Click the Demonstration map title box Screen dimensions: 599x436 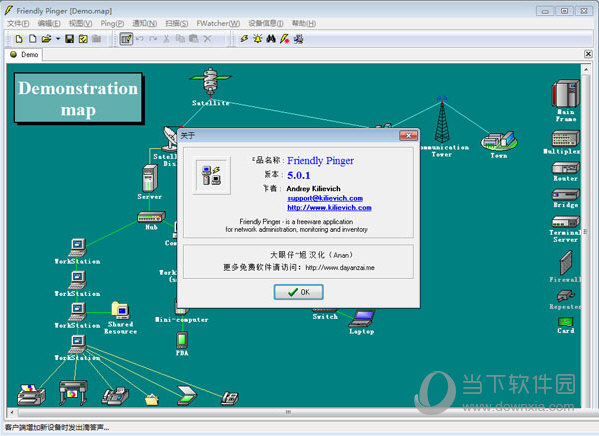tap(78, 98)
